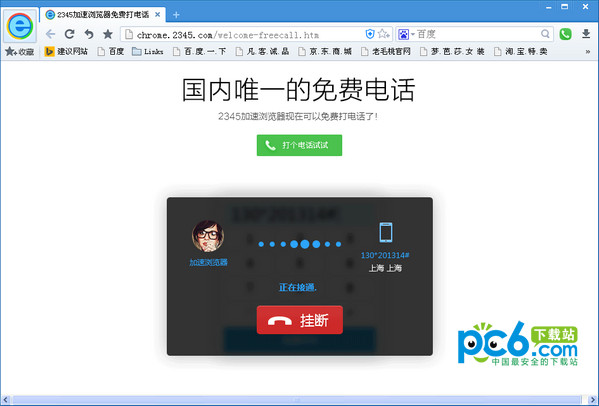The width and height of the screenshot is (599, 406).
Task: Open the 老毛桃官网 bookmark
Action: tap(386, 52)
